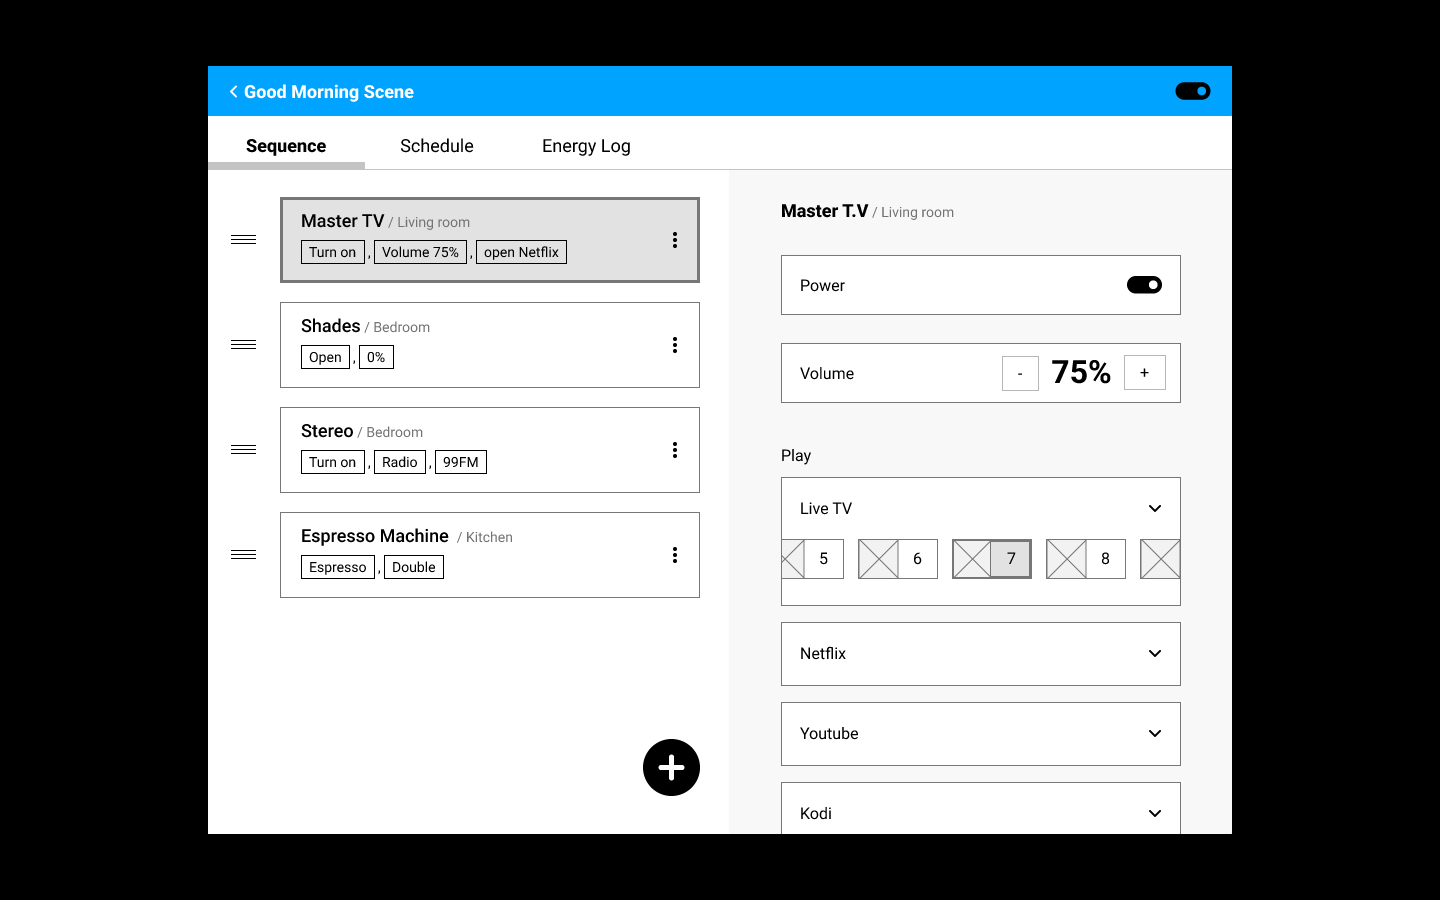This screenshot has height=900, width=1440.
Task: Toggle the Power switch for Master T.V
Action: [x=1144, y=285]
